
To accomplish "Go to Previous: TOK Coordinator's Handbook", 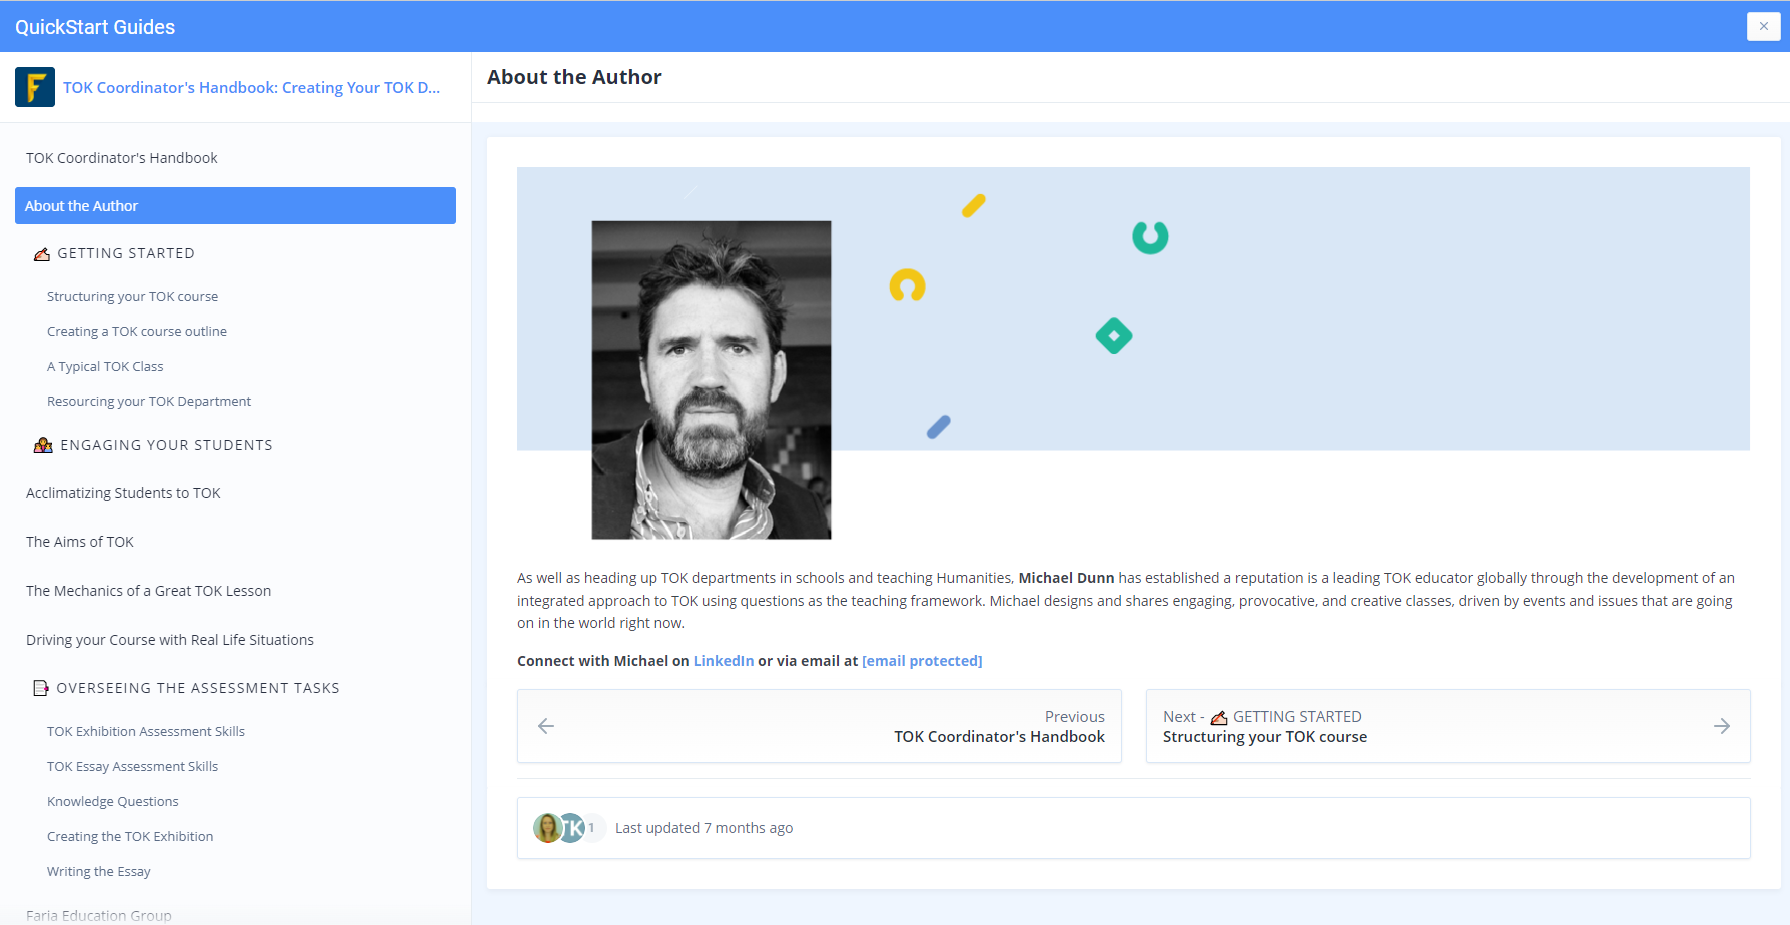I will (x=819, y=726).
